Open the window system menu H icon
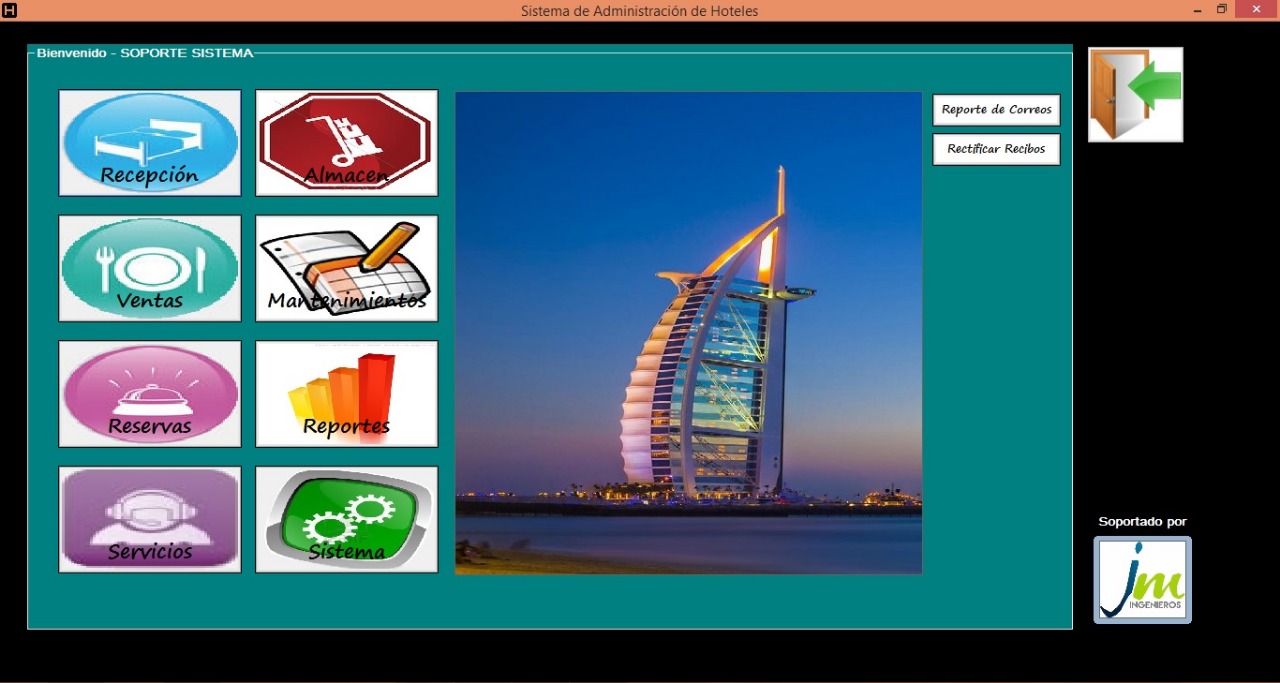1280x683 pixels. 10,10
